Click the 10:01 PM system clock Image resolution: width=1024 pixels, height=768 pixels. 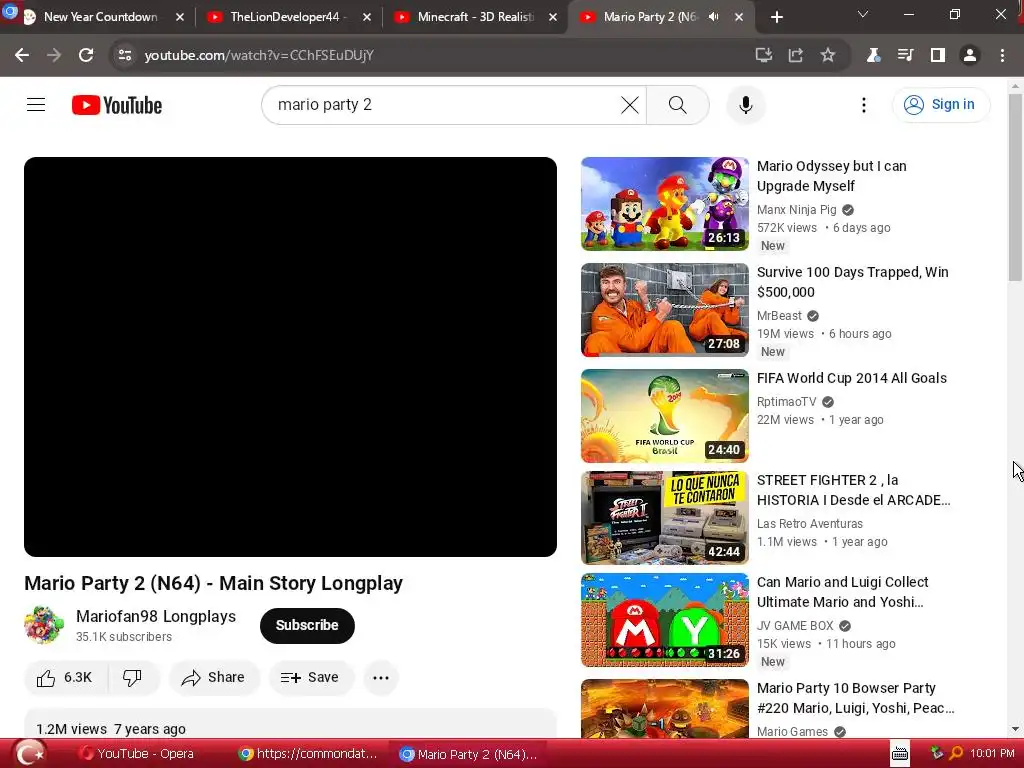(992, 754)
